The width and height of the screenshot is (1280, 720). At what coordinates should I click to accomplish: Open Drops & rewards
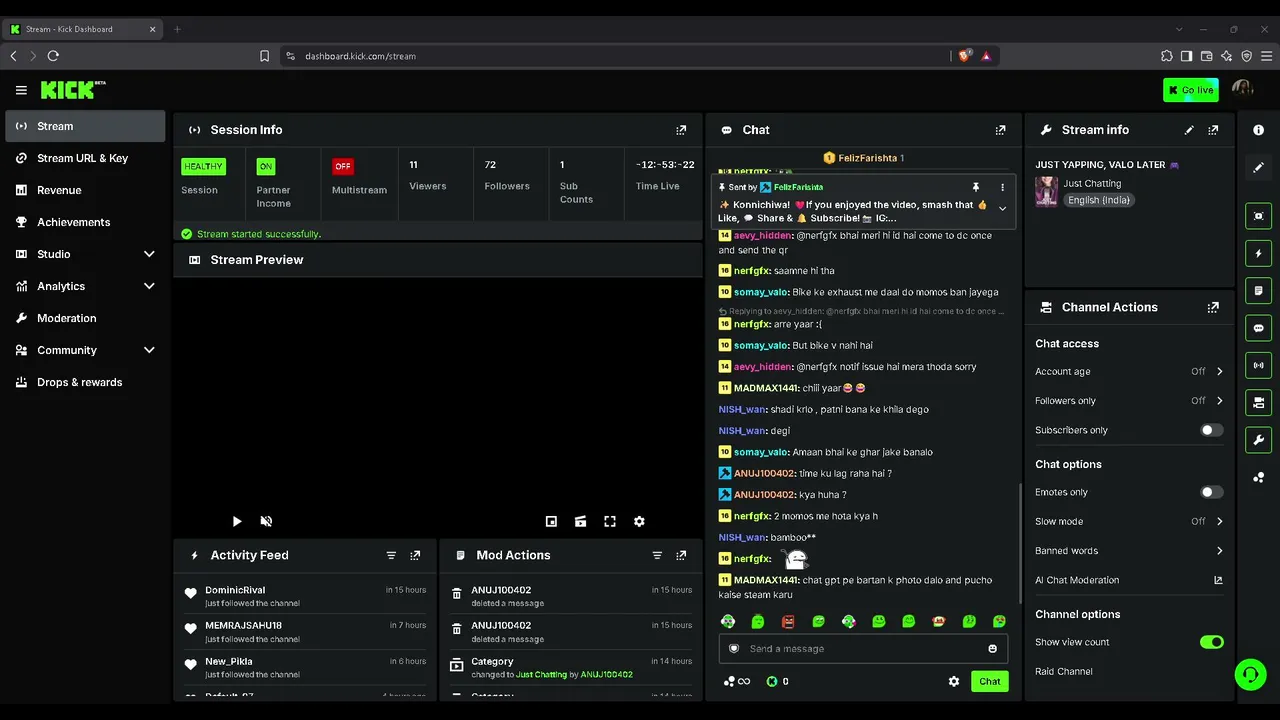pyautogui.click(x=85, y=382)
